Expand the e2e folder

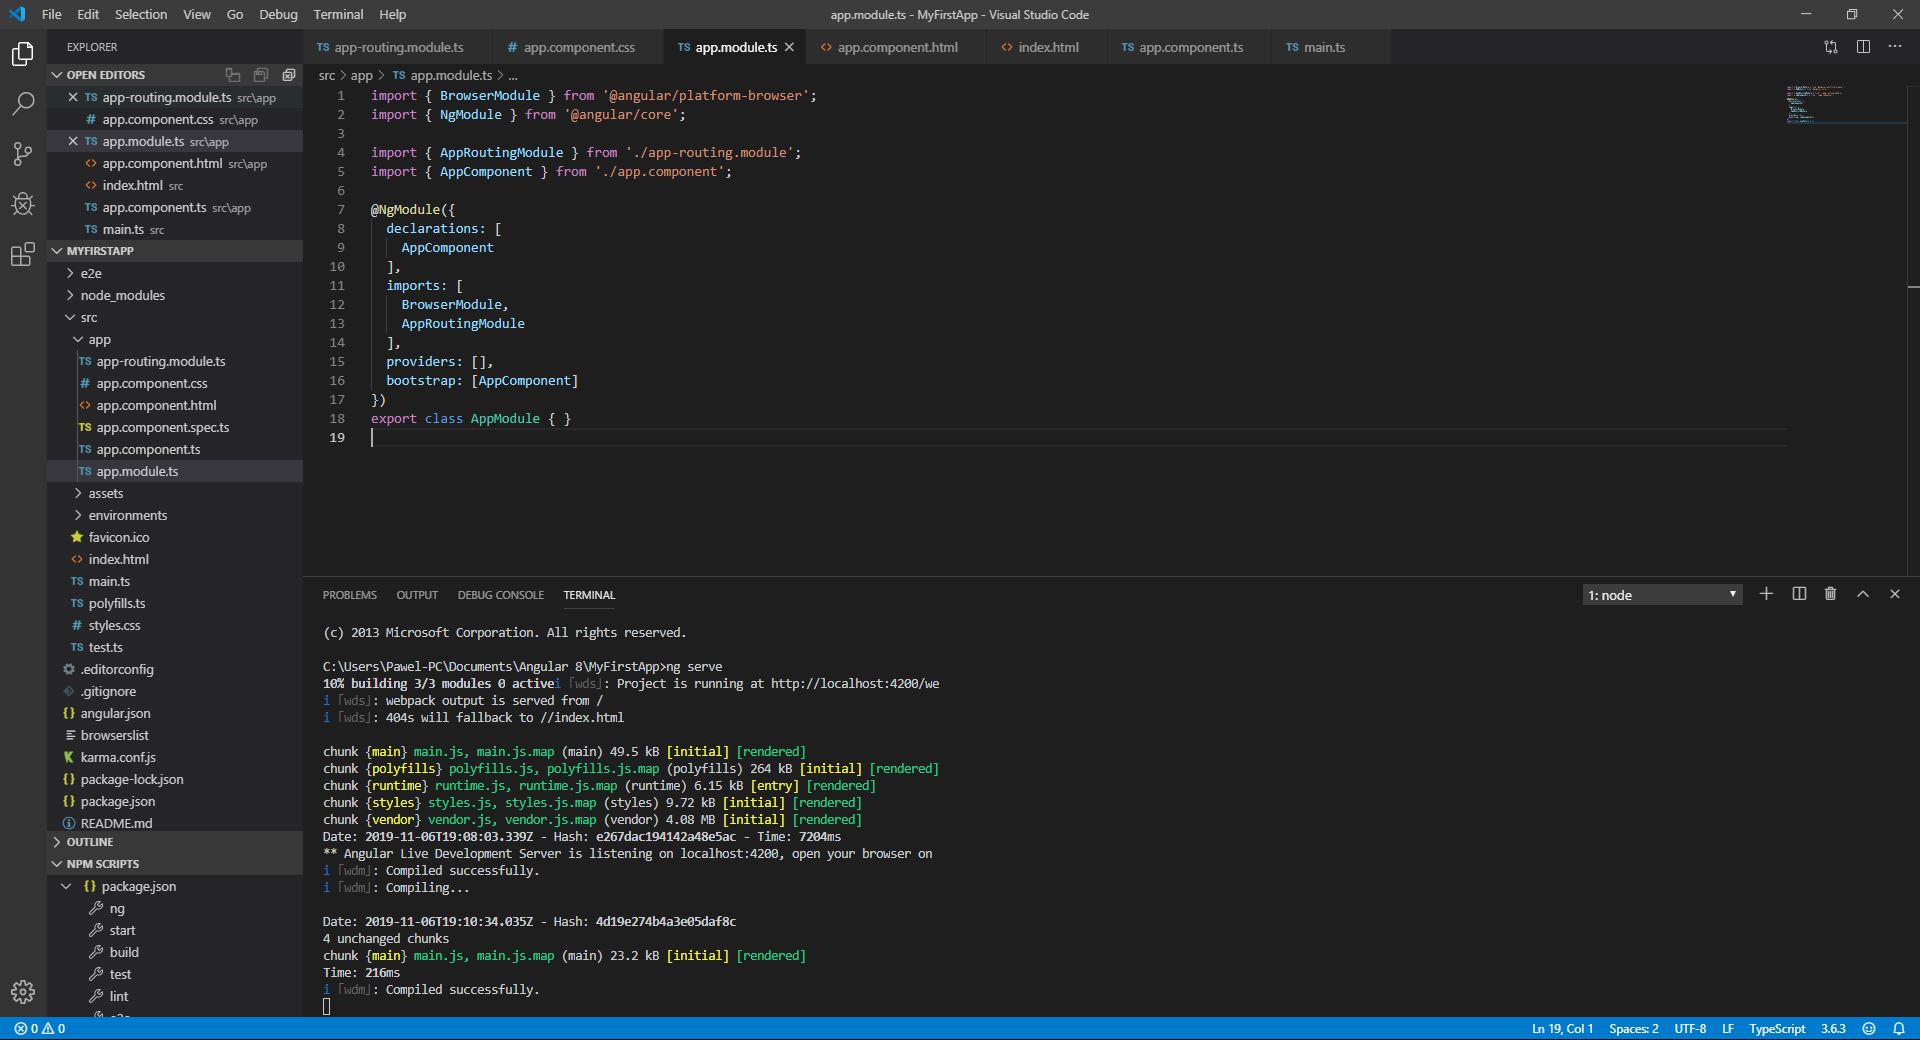[91, 273]
